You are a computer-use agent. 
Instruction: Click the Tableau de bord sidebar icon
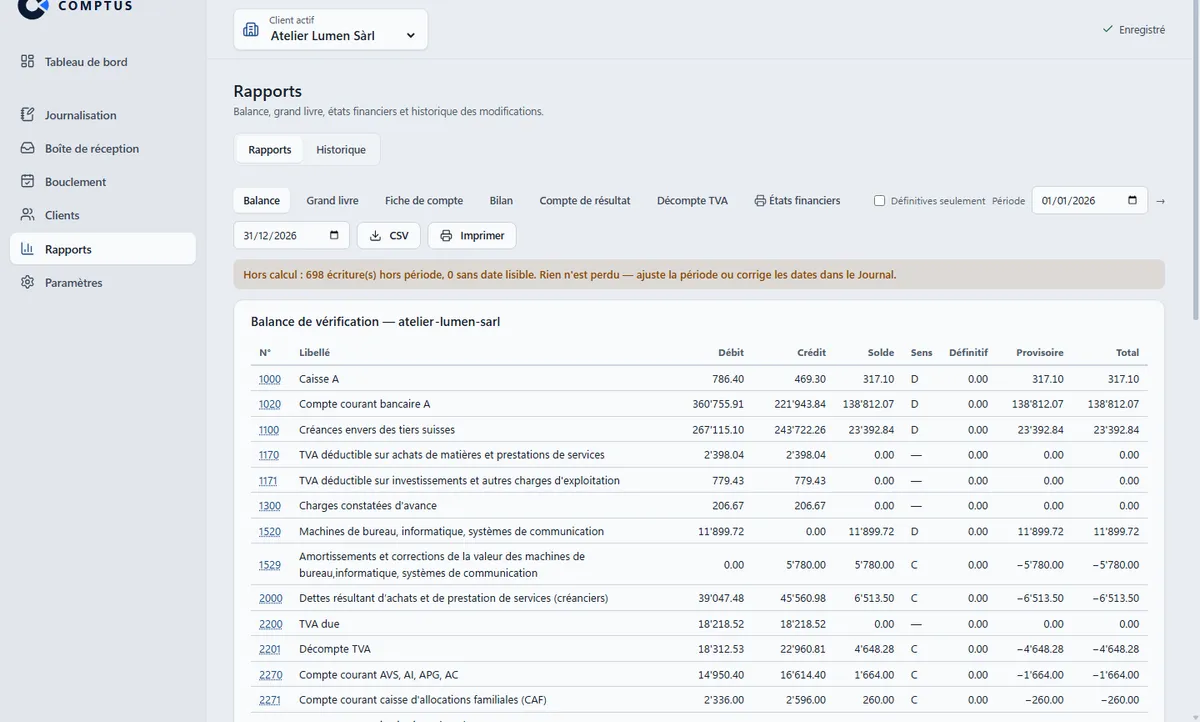tap(28, 62)
